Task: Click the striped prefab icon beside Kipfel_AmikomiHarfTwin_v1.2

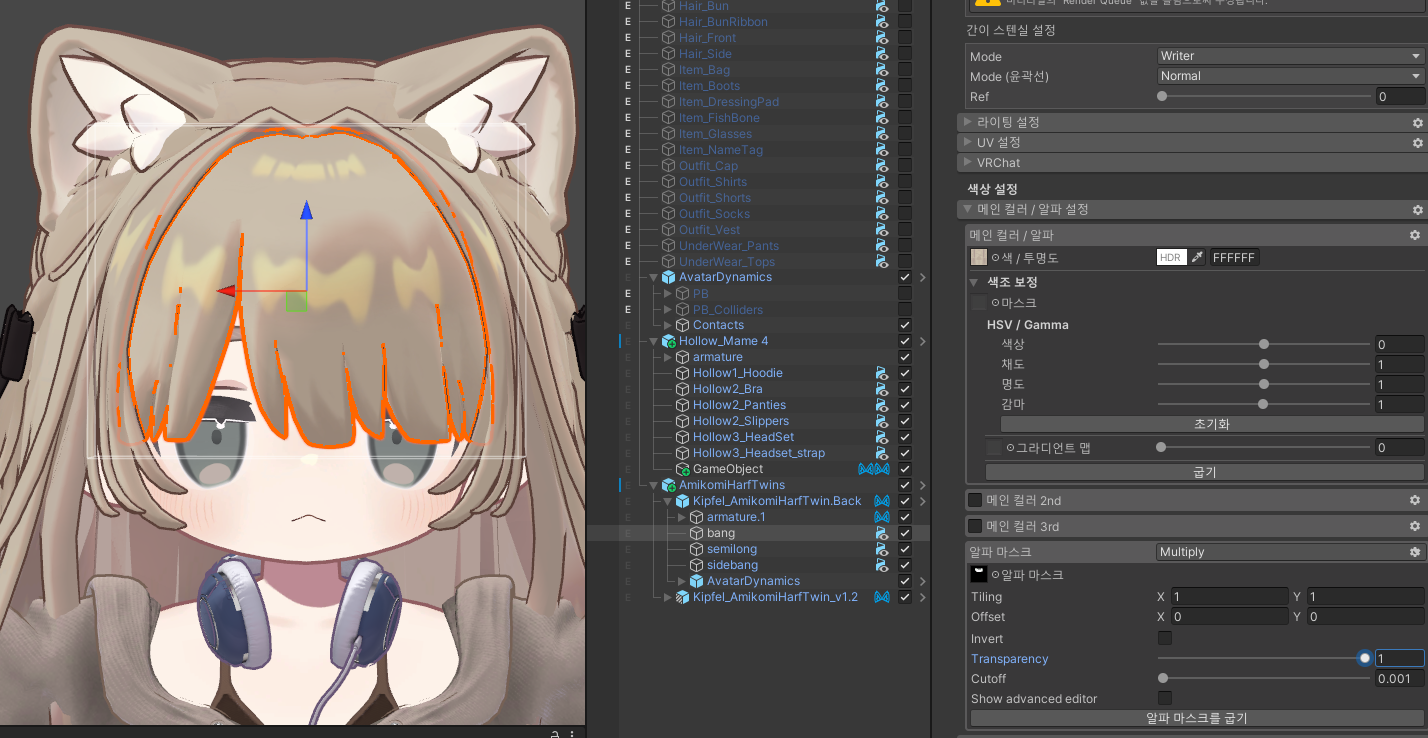Action: (683, 597)
